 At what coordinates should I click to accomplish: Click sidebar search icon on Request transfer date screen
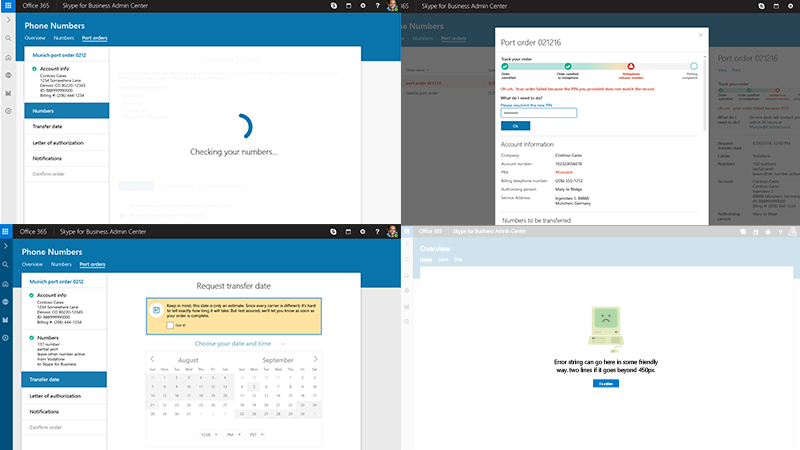click(x=6, y=265)
